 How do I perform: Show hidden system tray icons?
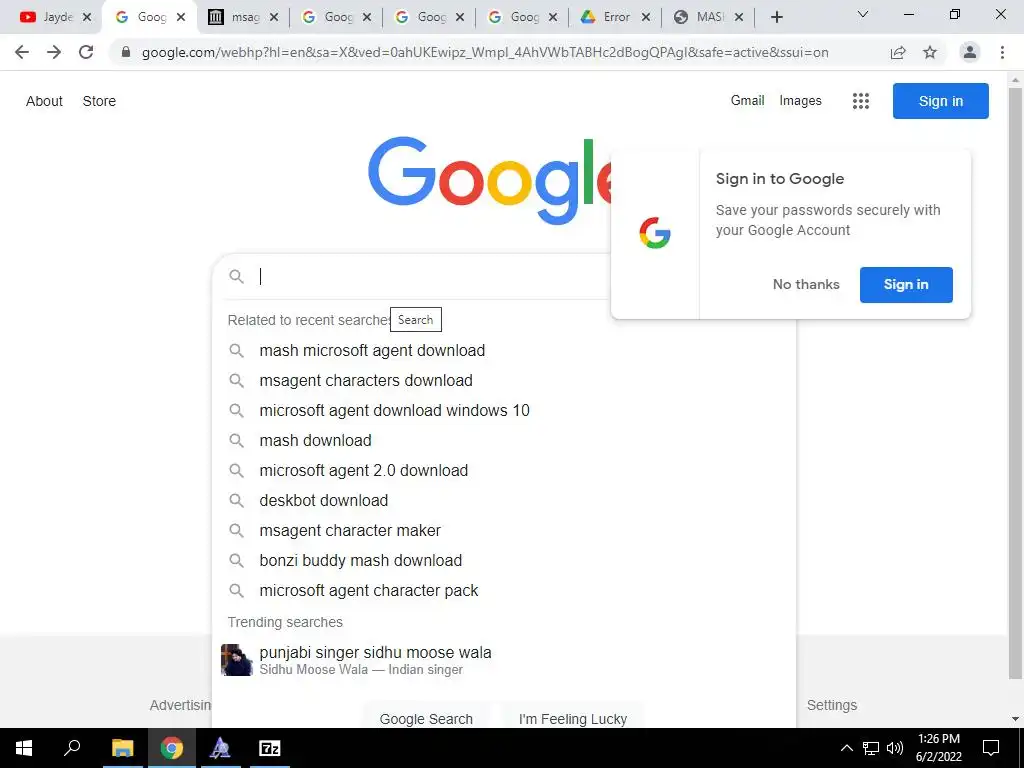(846, 748)
